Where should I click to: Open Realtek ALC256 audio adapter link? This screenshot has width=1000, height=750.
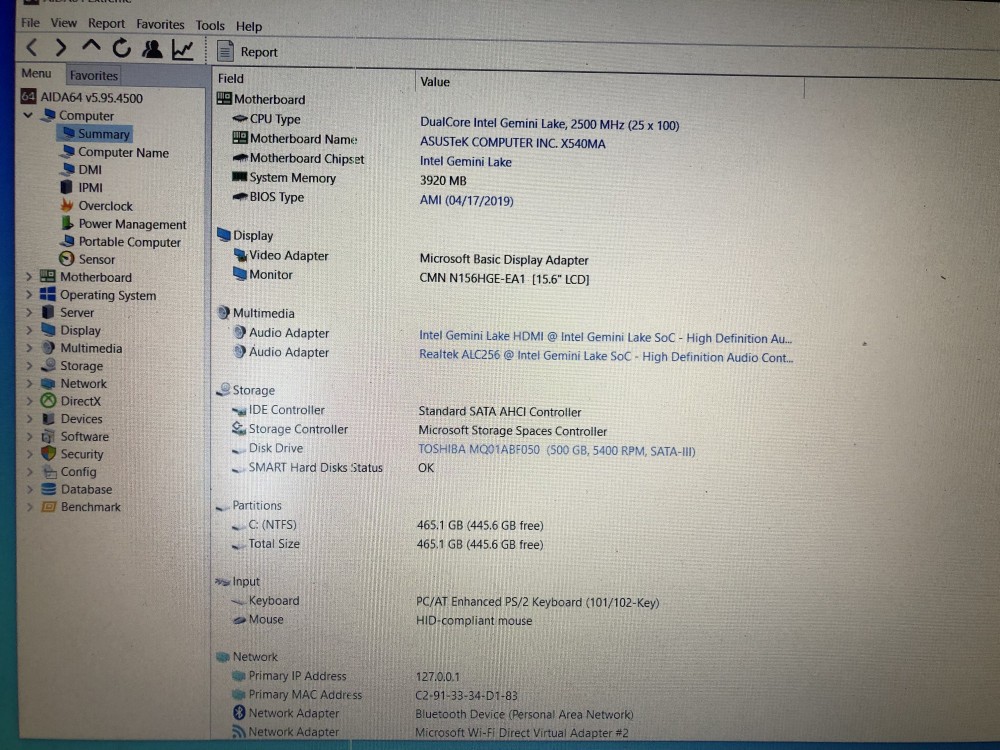point(606,357)
